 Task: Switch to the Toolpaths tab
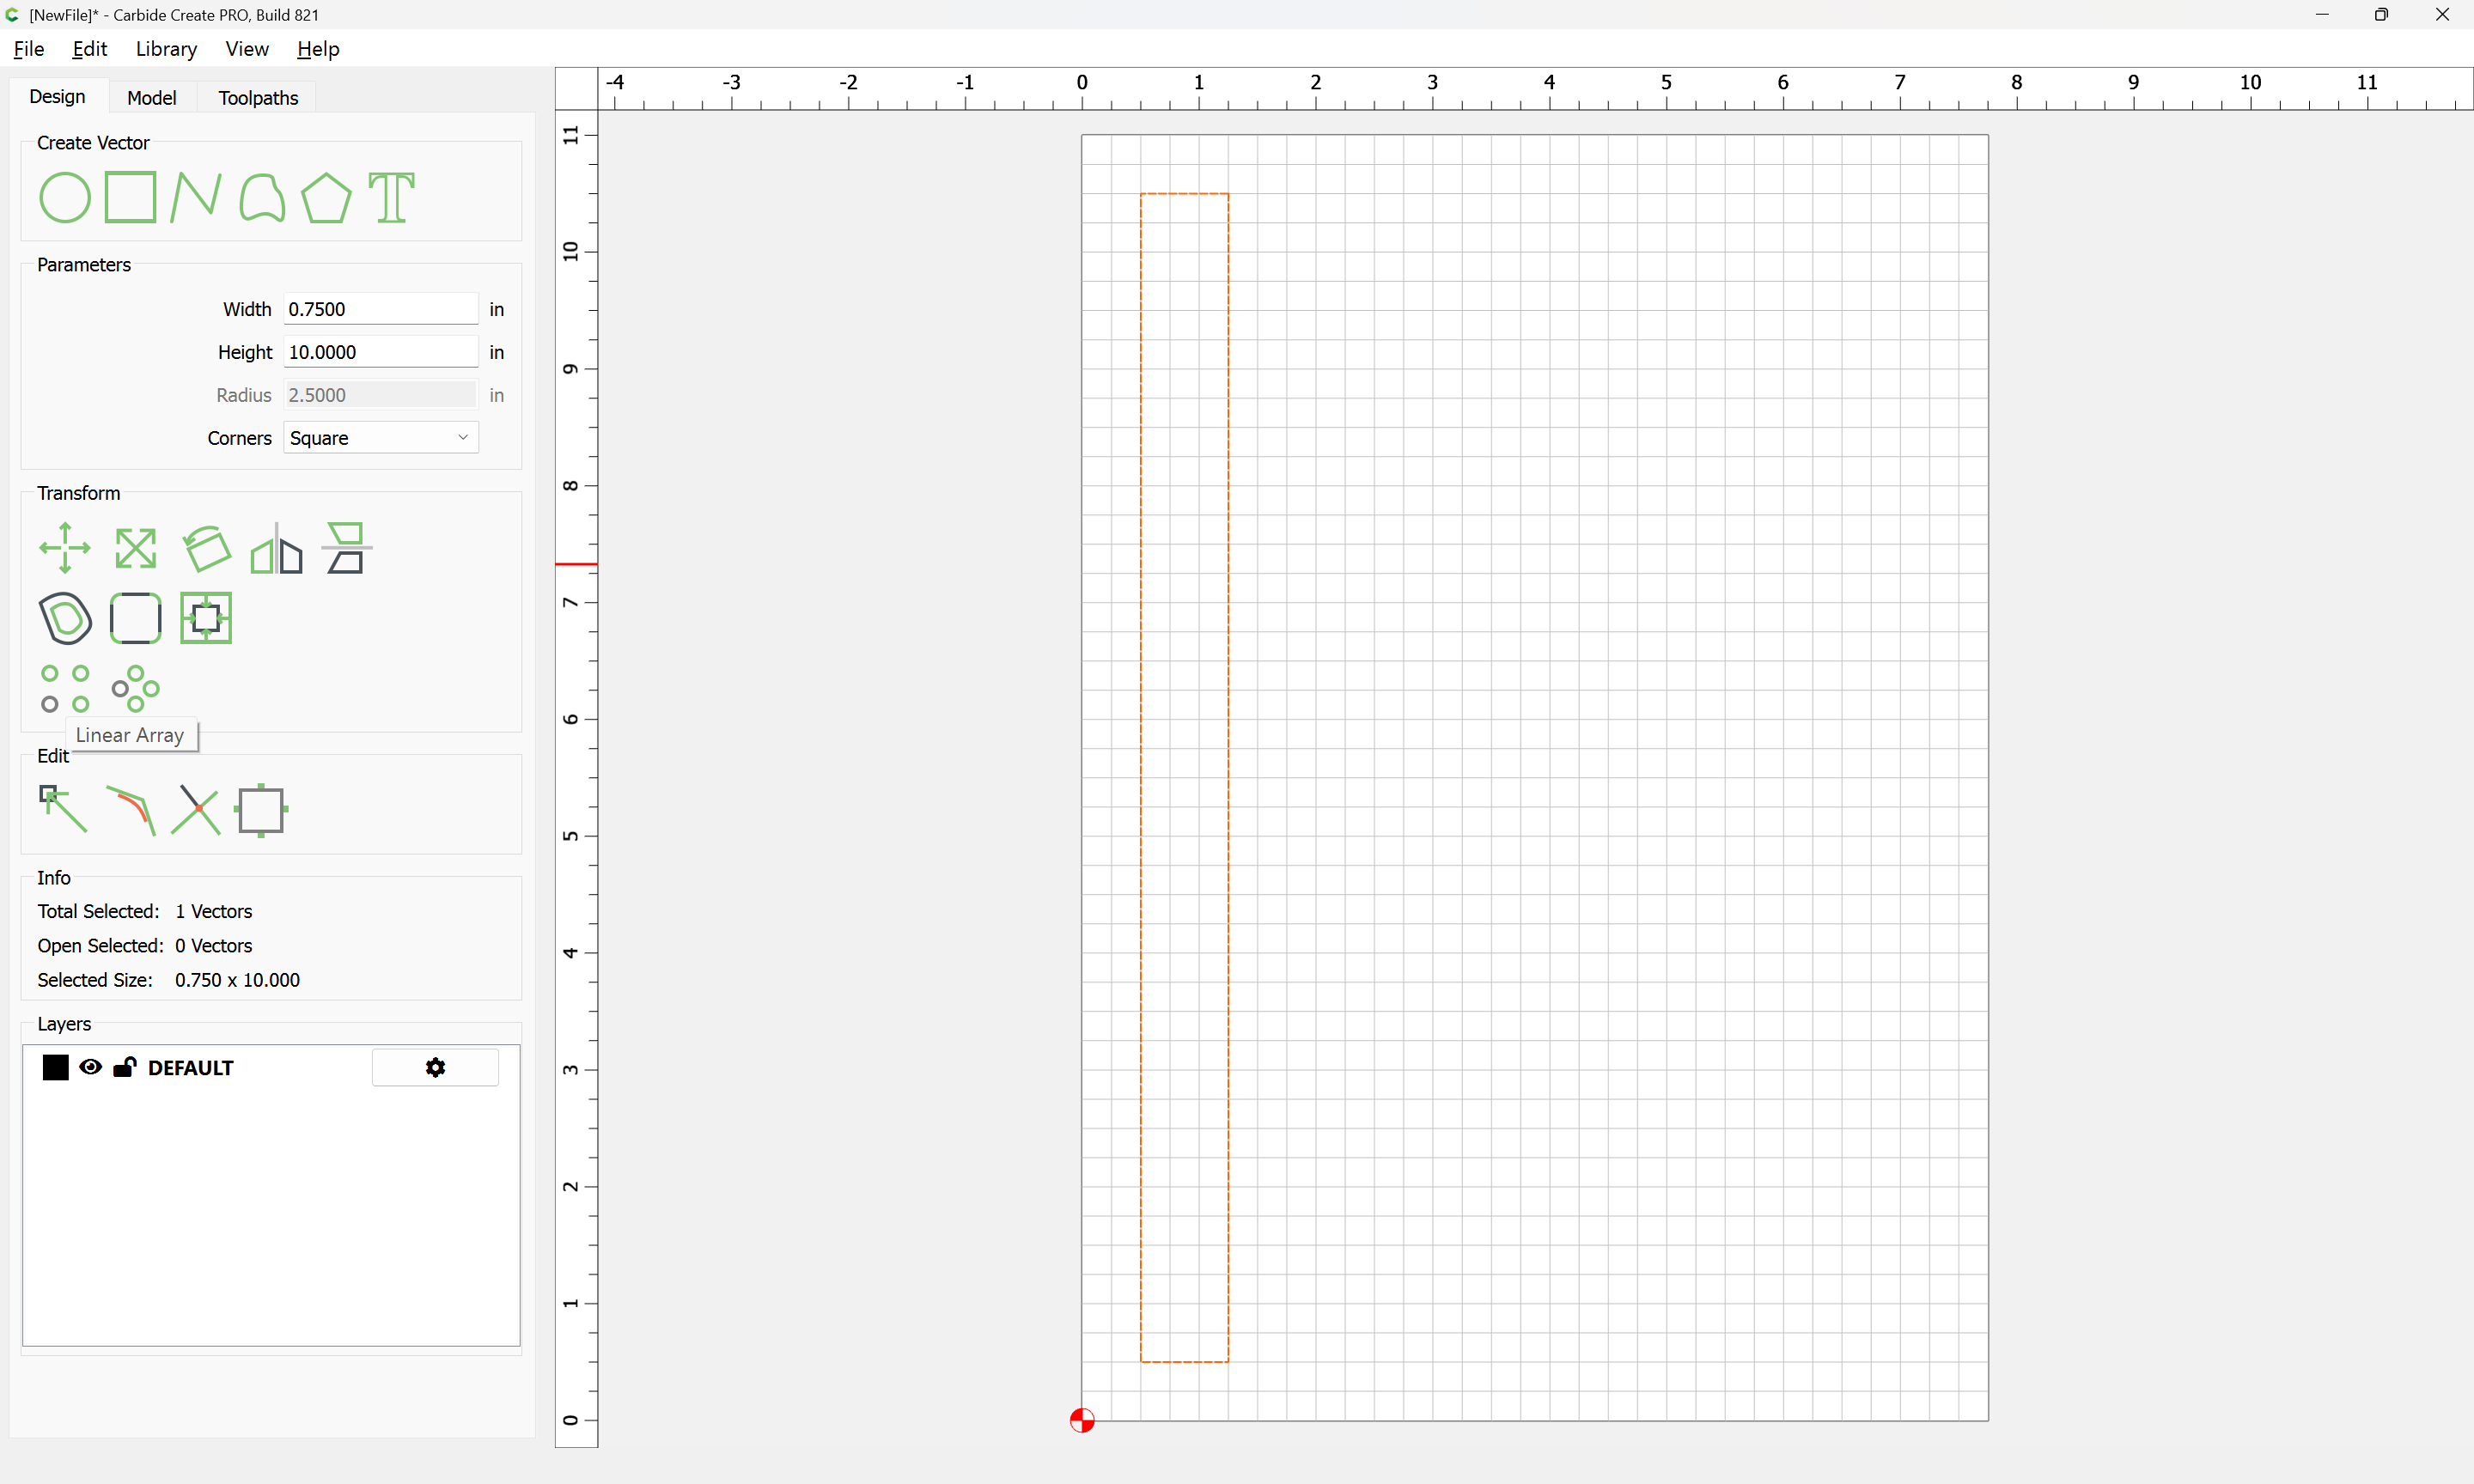[258, 98]
